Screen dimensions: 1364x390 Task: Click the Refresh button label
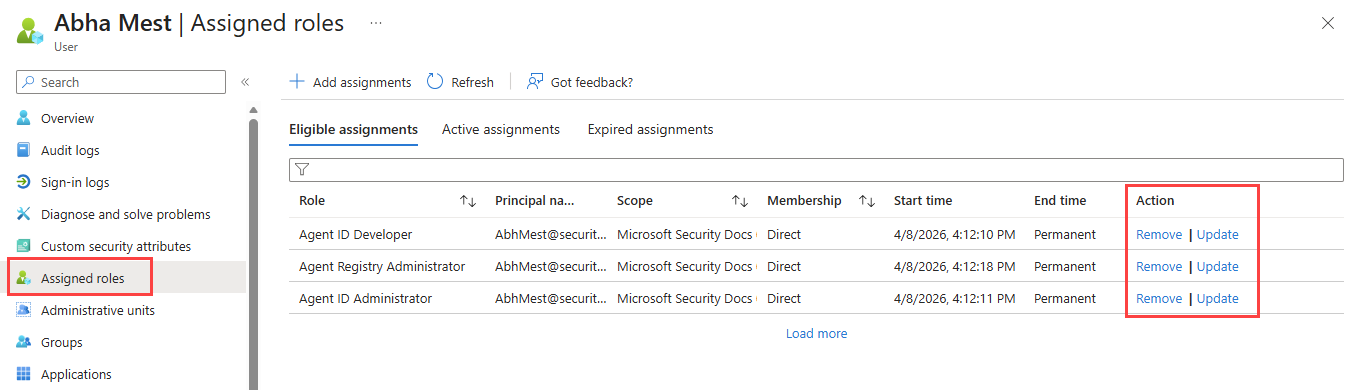pos(472,83)
